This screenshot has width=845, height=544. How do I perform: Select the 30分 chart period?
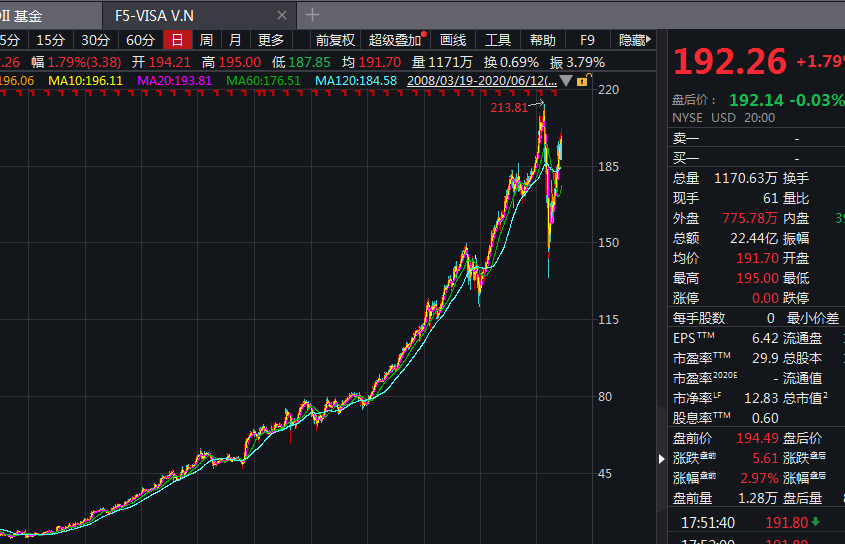click(95, 40)
